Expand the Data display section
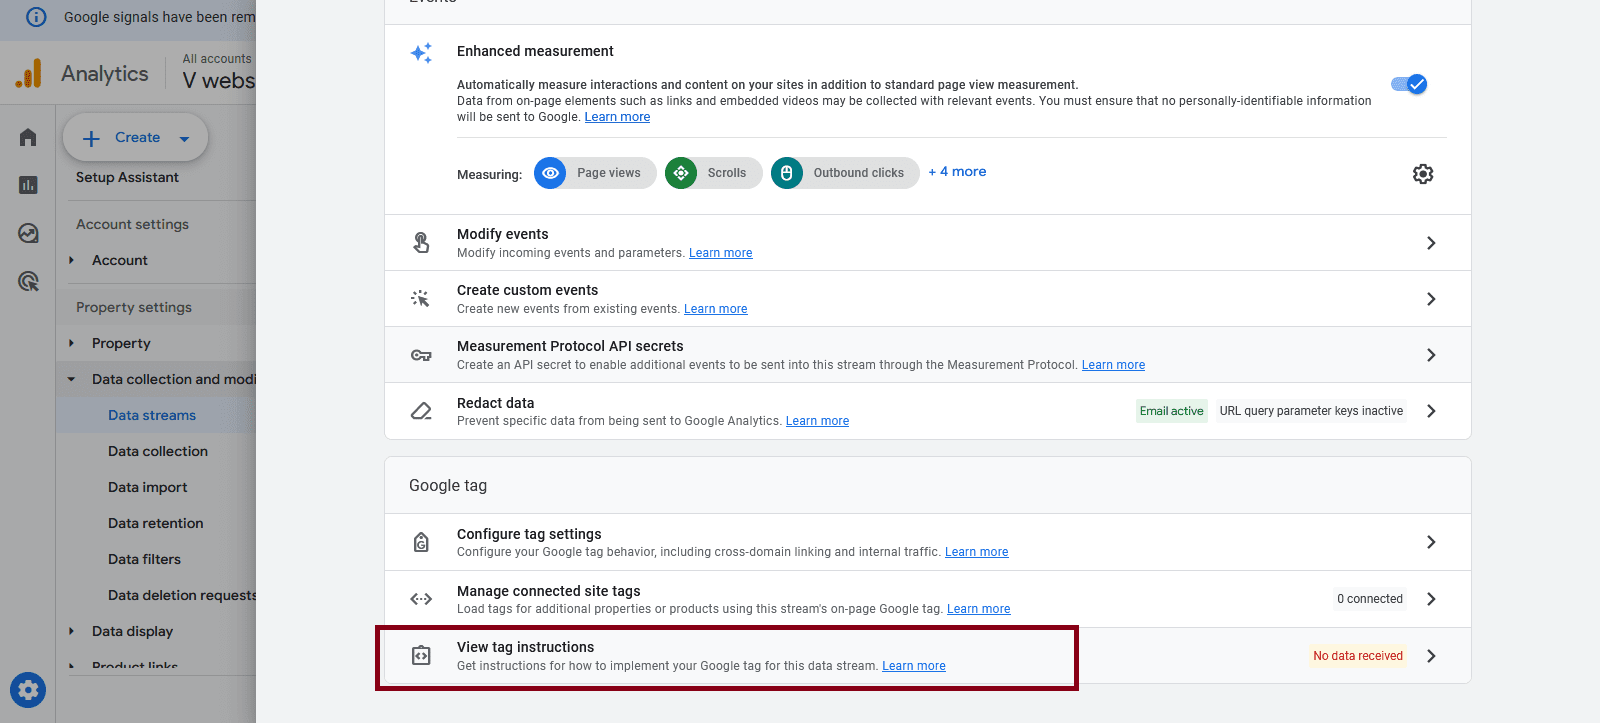The width and height of the screenshot is (1600, 723). (71, 631)
